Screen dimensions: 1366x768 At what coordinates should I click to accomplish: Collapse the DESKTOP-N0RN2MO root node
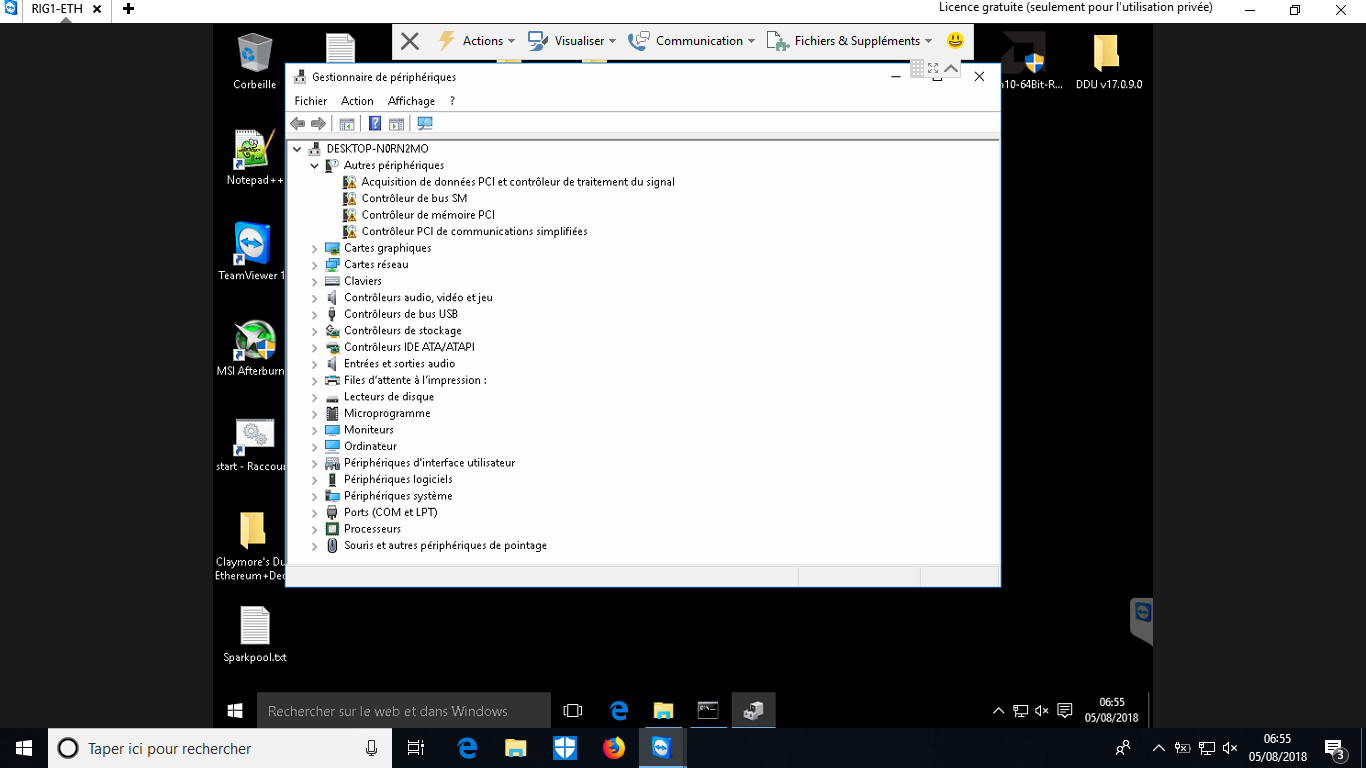tap(297, 149)
